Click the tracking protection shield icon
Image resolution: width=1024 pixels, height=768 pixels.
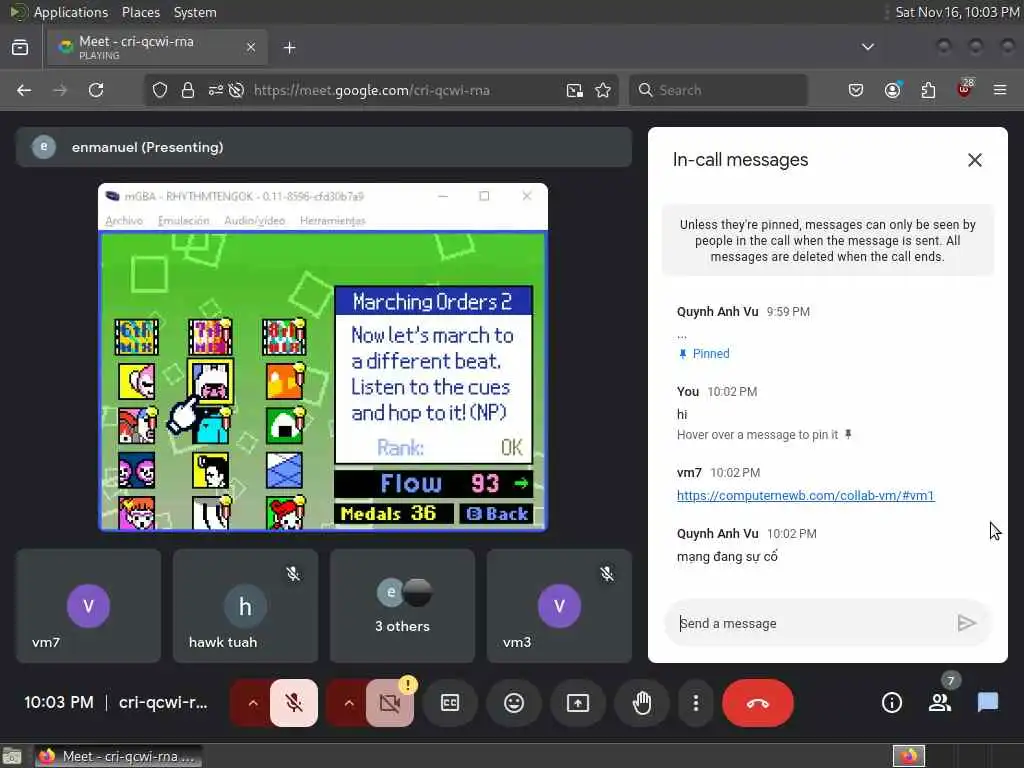(x=160, y=90)
